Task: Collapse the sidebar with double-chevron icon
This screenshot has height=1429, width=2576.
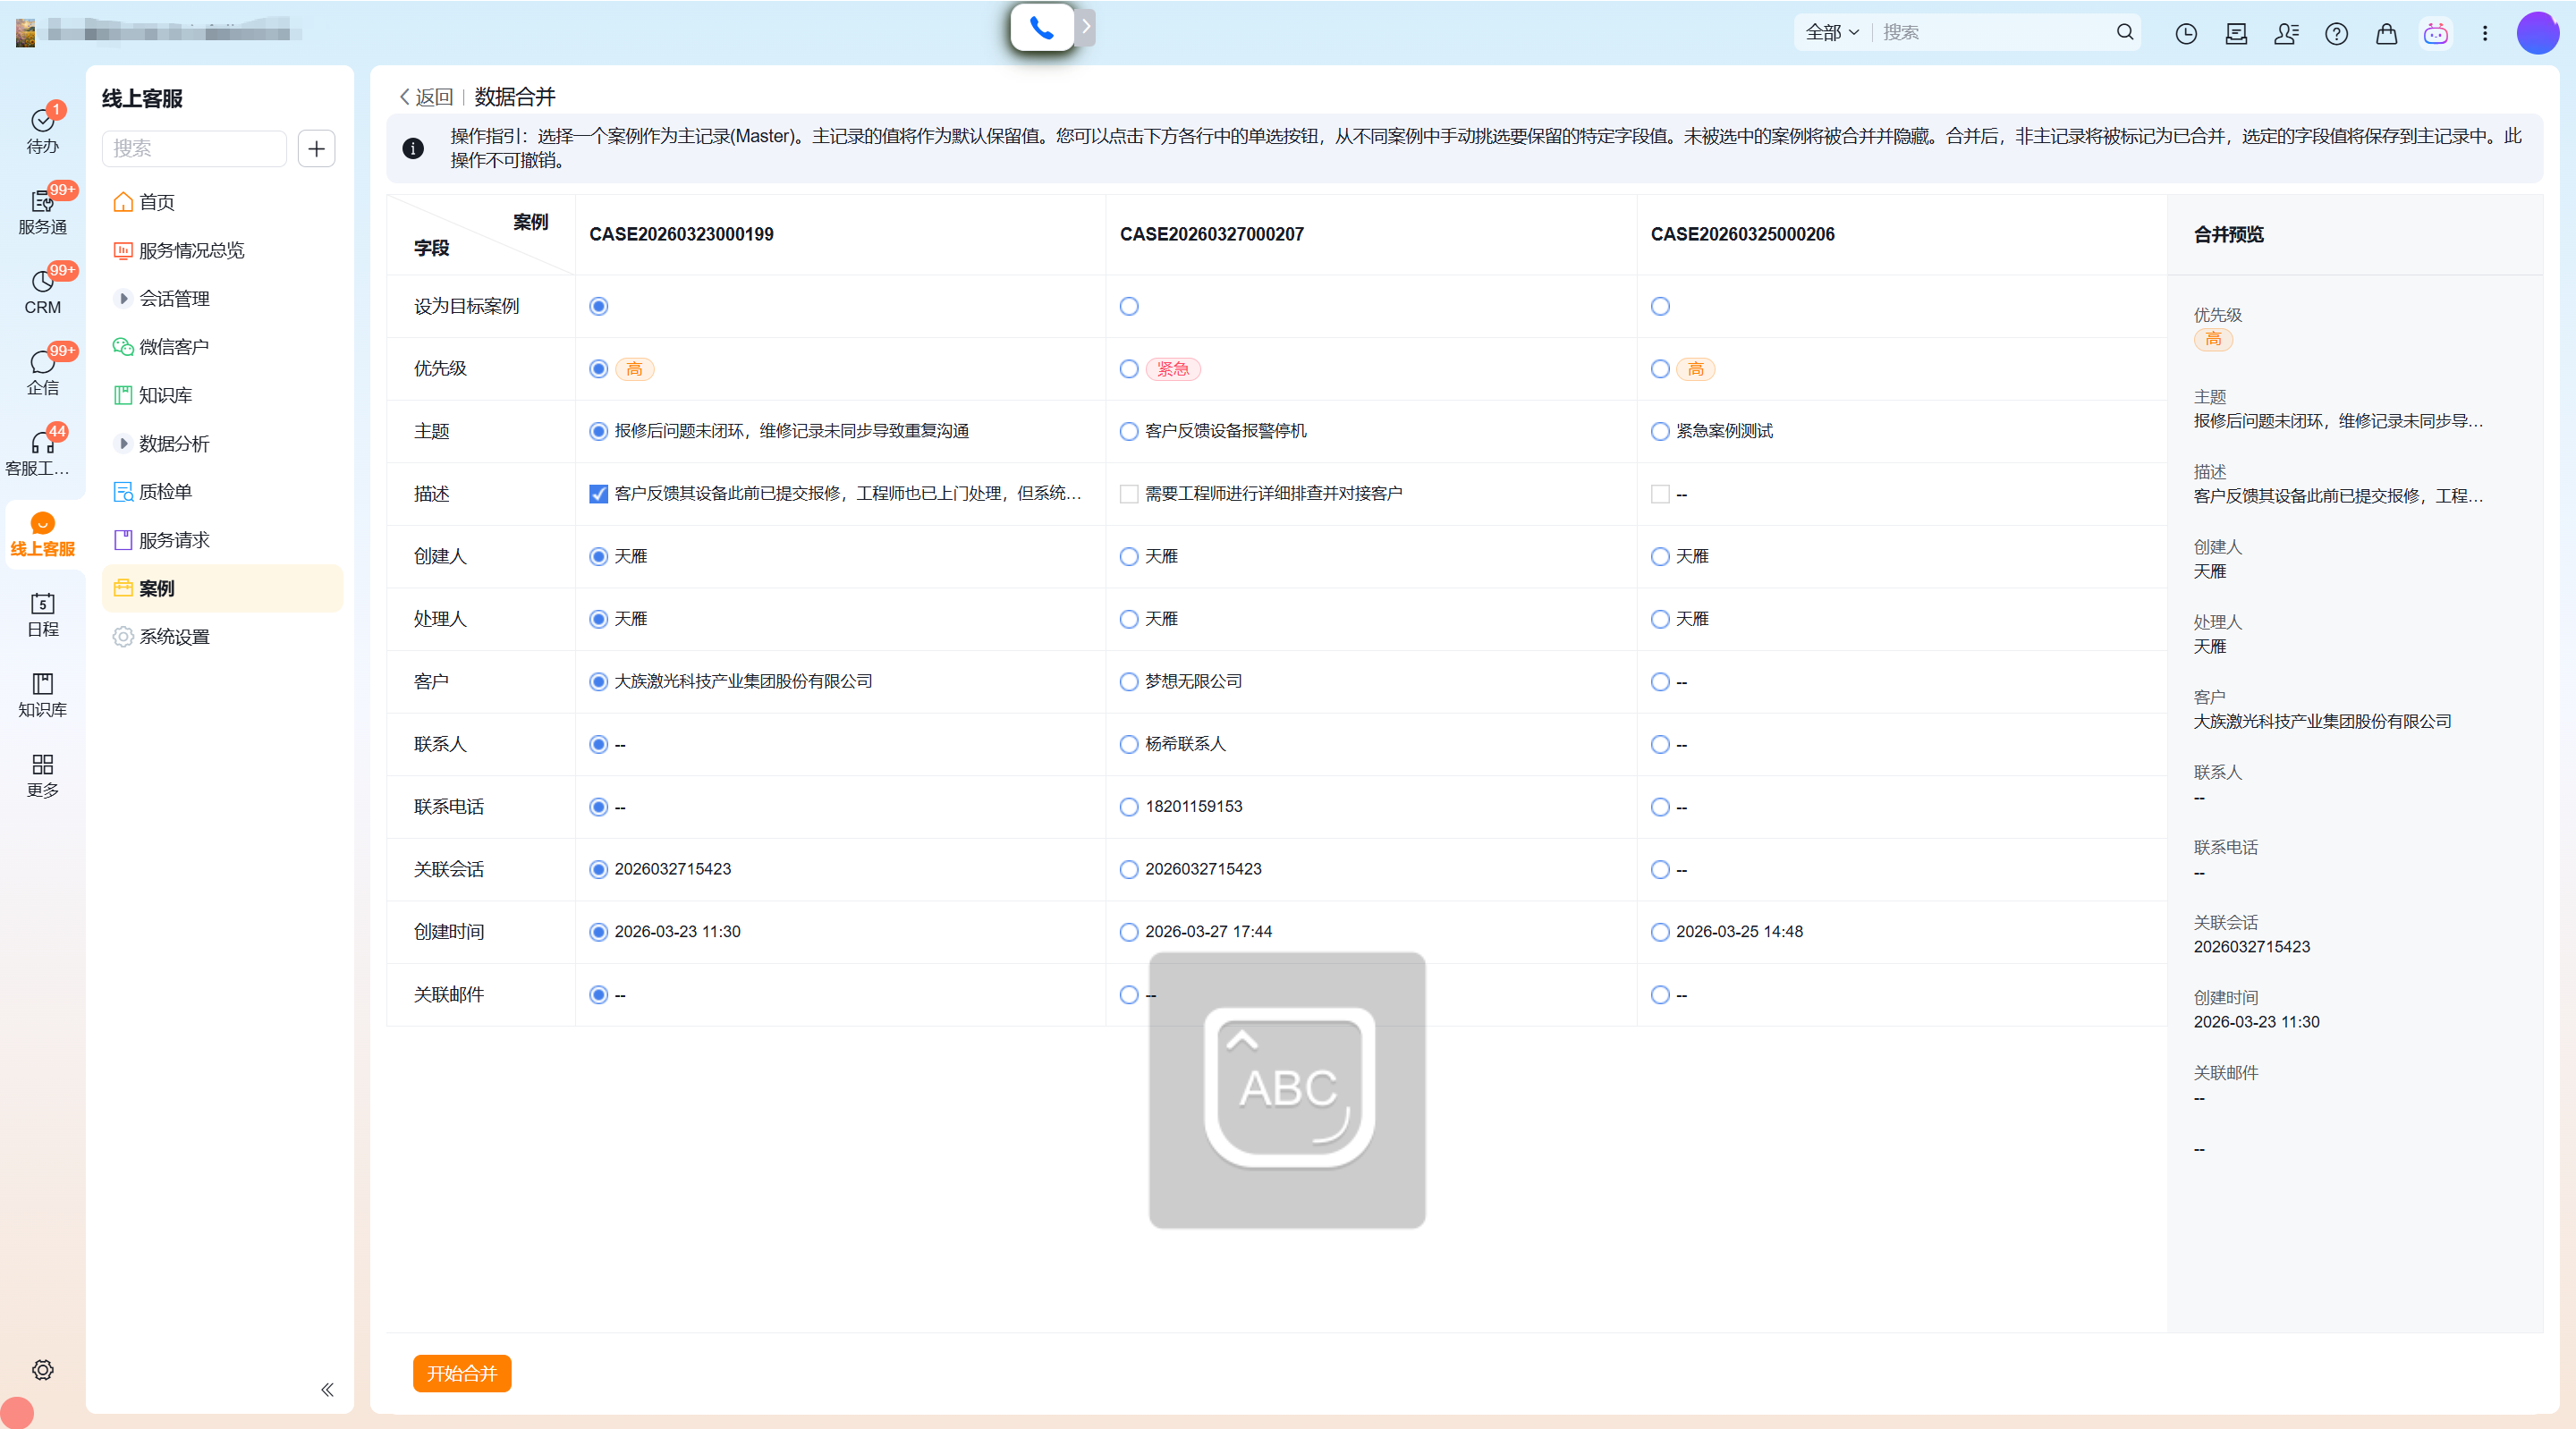Action: [327, 1389]
